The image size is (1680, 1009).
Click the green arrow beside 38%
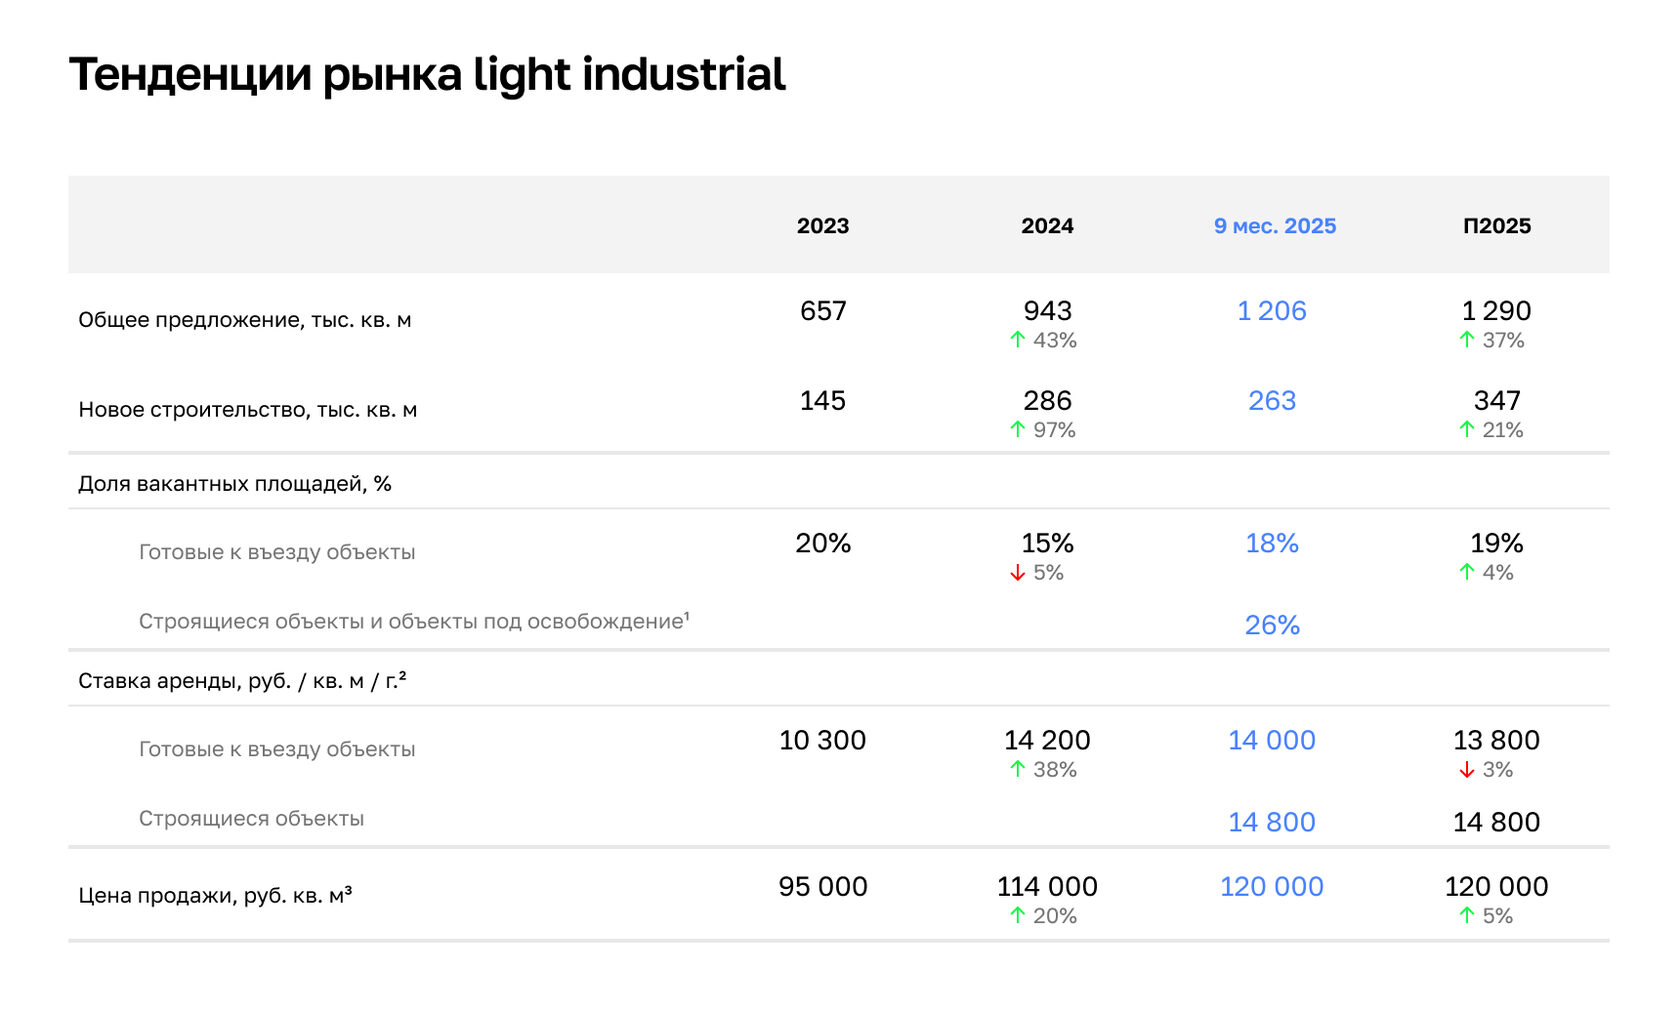(1018, 769)
